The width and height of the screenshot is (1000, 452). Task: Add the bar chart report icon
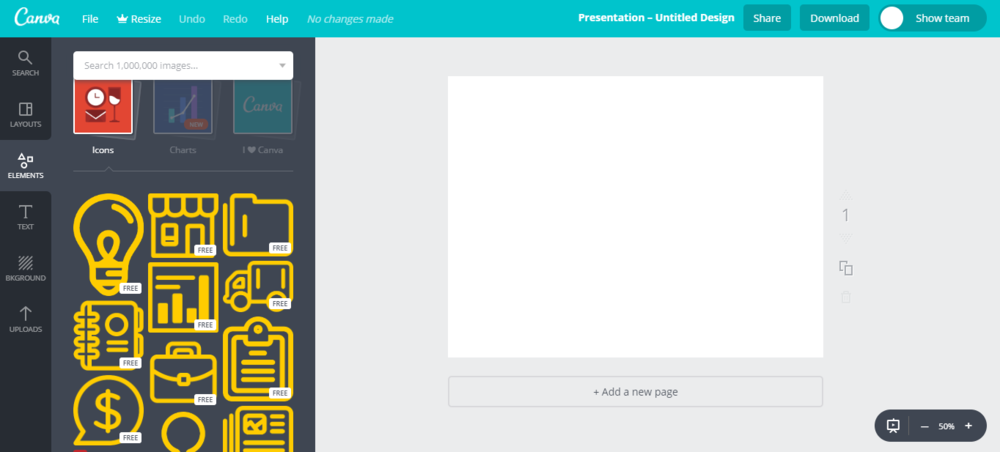tap(182, 297)
